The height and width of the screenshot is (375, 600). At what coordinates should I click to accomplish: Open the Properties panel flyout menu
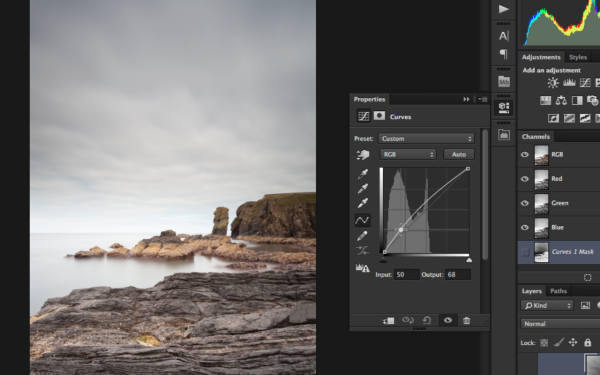click(483, 99)
